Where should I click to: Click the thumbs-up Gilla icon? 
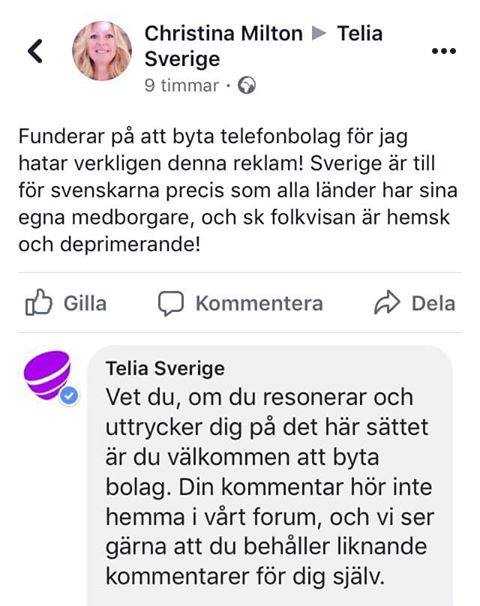coord(39,302)
